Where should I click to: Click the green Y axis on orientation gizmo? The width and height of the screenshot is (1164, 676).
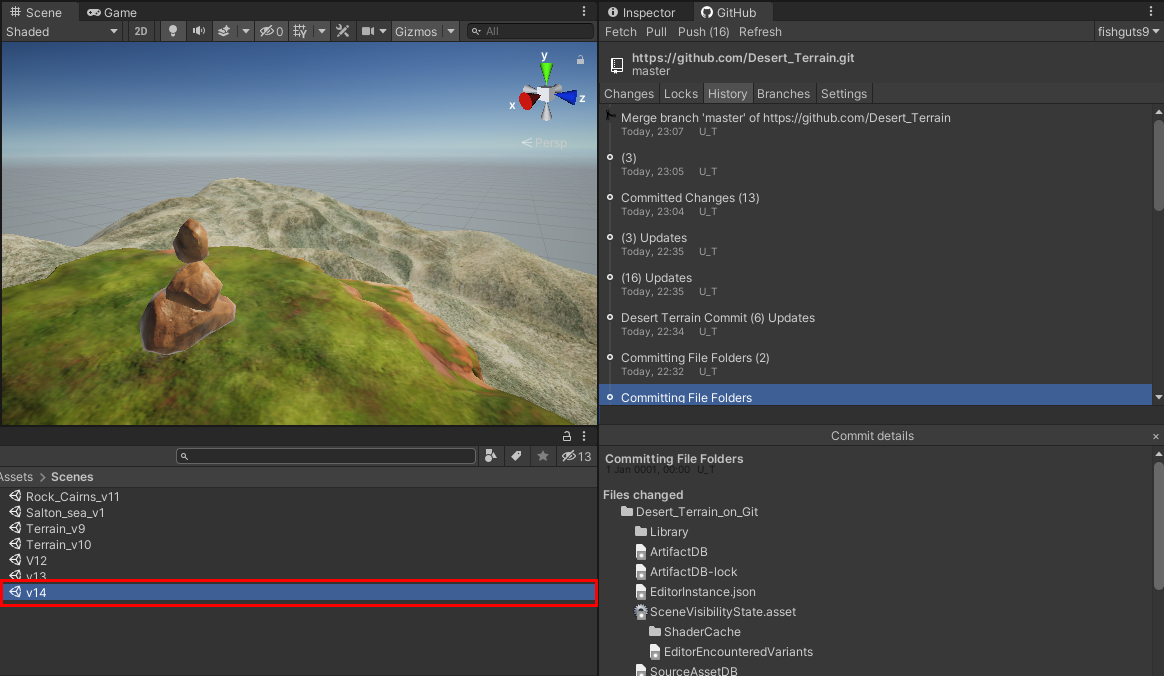point(546,70)
